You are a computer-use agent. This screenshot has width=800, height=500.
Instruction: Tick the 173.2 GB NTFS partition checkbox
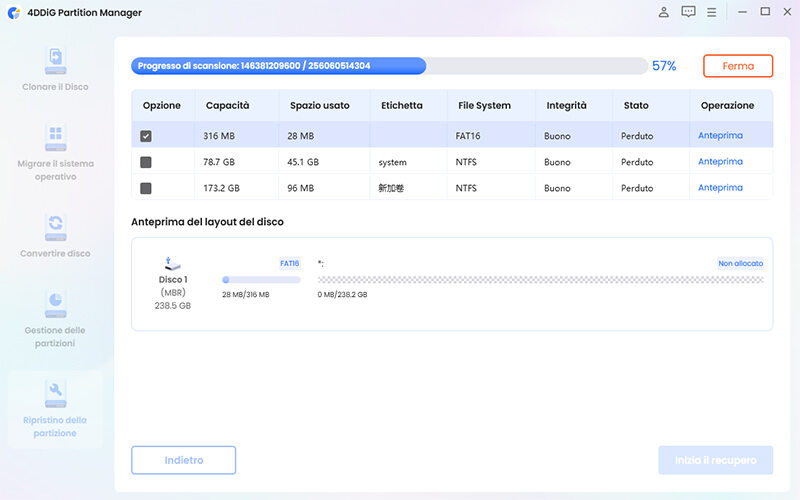pos(146,188)
